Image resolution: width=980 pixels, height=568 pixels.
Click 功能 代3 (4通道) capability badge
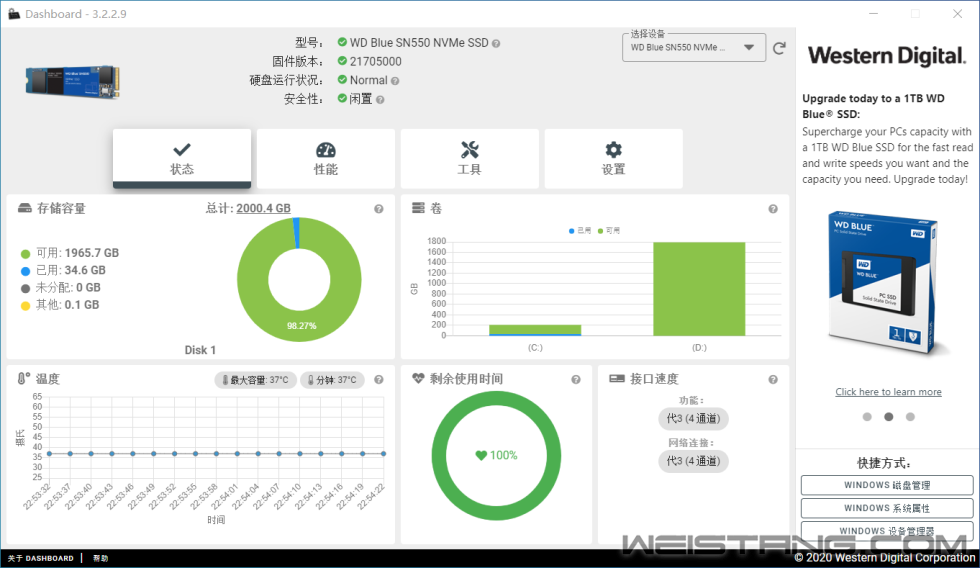(693, 419)
